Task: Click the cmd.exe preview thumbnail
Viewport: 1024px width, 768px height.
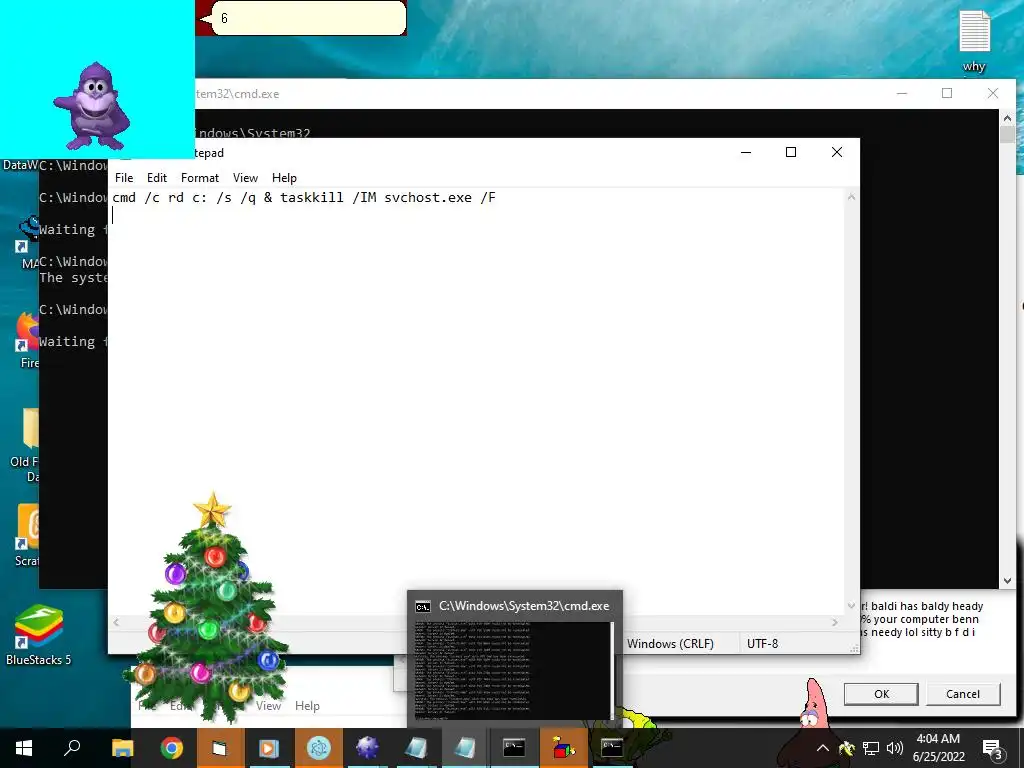Action: 513,670
